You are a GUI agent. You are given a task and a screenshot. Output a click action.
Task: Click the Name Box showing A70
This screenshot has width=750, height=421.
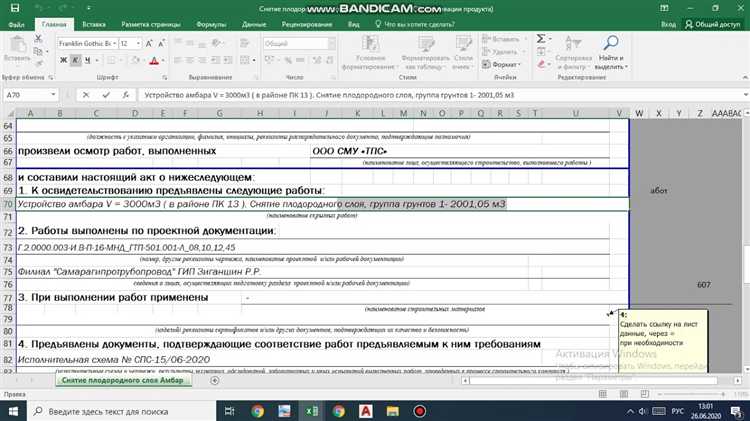click(x=26, y=95)
